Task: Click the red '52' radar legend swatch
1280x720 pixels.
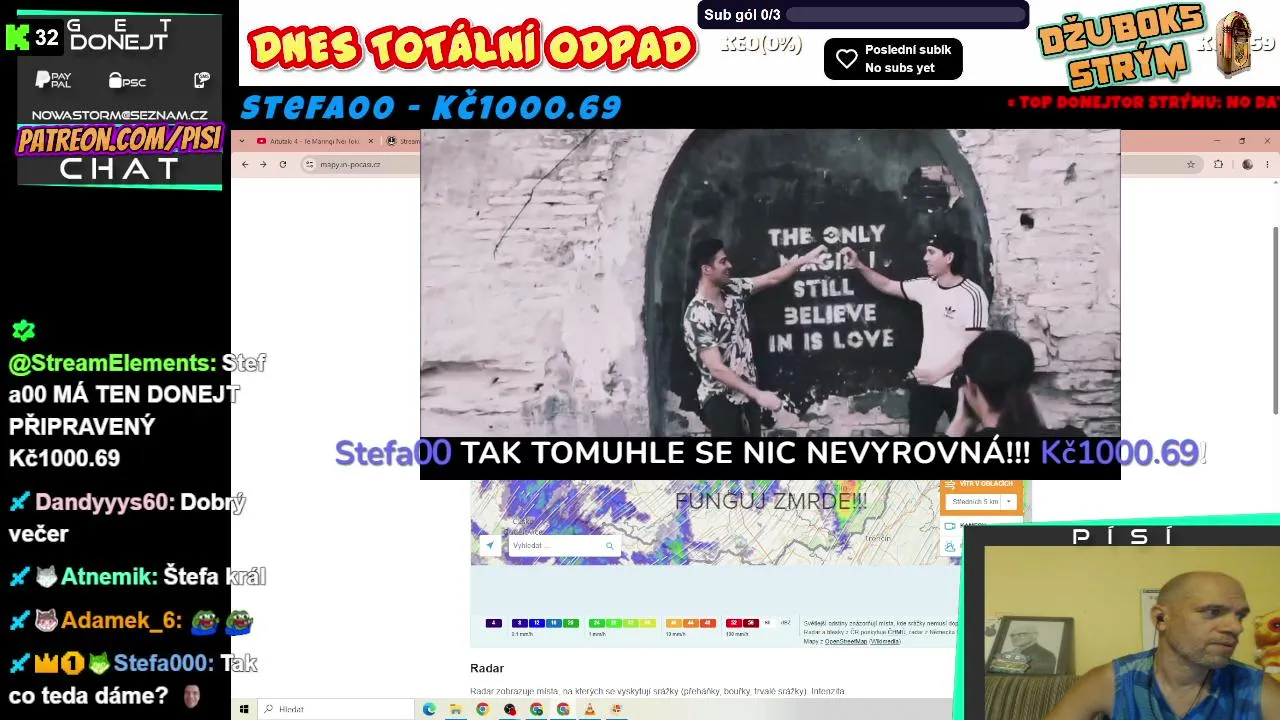Action: (x=732, y=623)
